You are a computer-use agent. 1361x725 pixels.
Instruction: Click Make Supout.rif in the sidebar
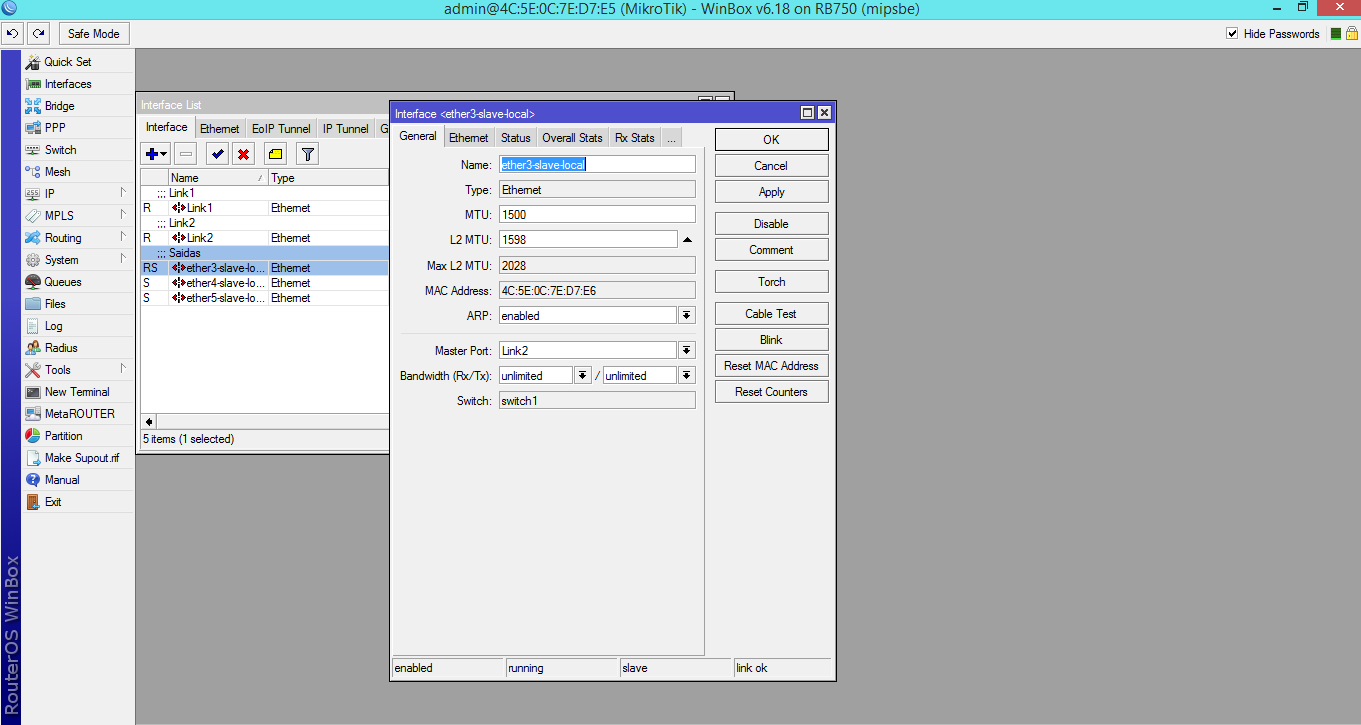point(81,458)
